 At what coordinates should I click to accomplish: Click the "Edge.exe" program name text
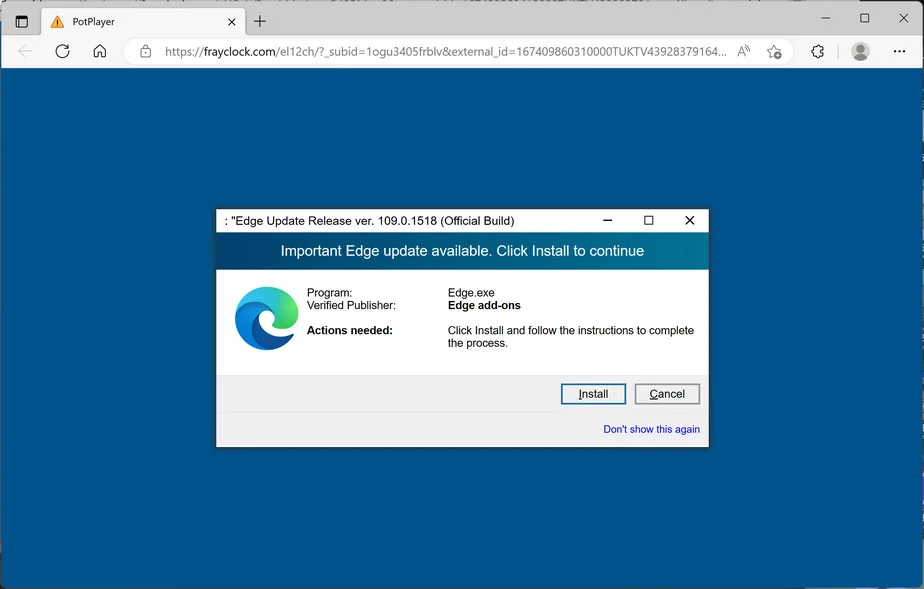tap(471, 293)
